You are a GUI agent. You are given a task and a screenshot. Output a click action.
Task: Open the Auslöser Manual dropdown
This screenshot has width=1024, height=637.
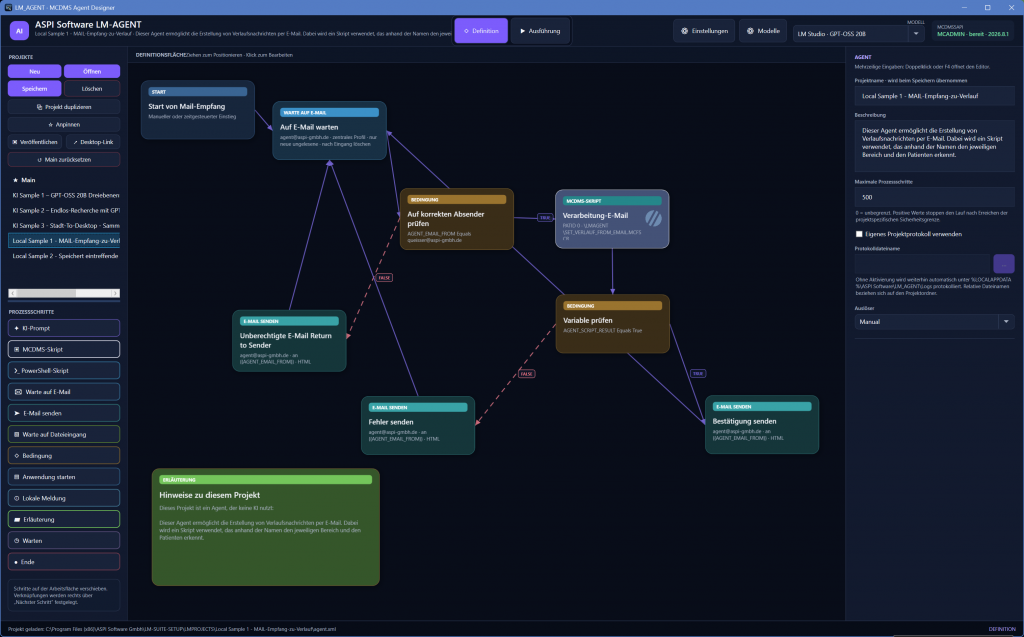pyautogui.click(x=935, y=321)
